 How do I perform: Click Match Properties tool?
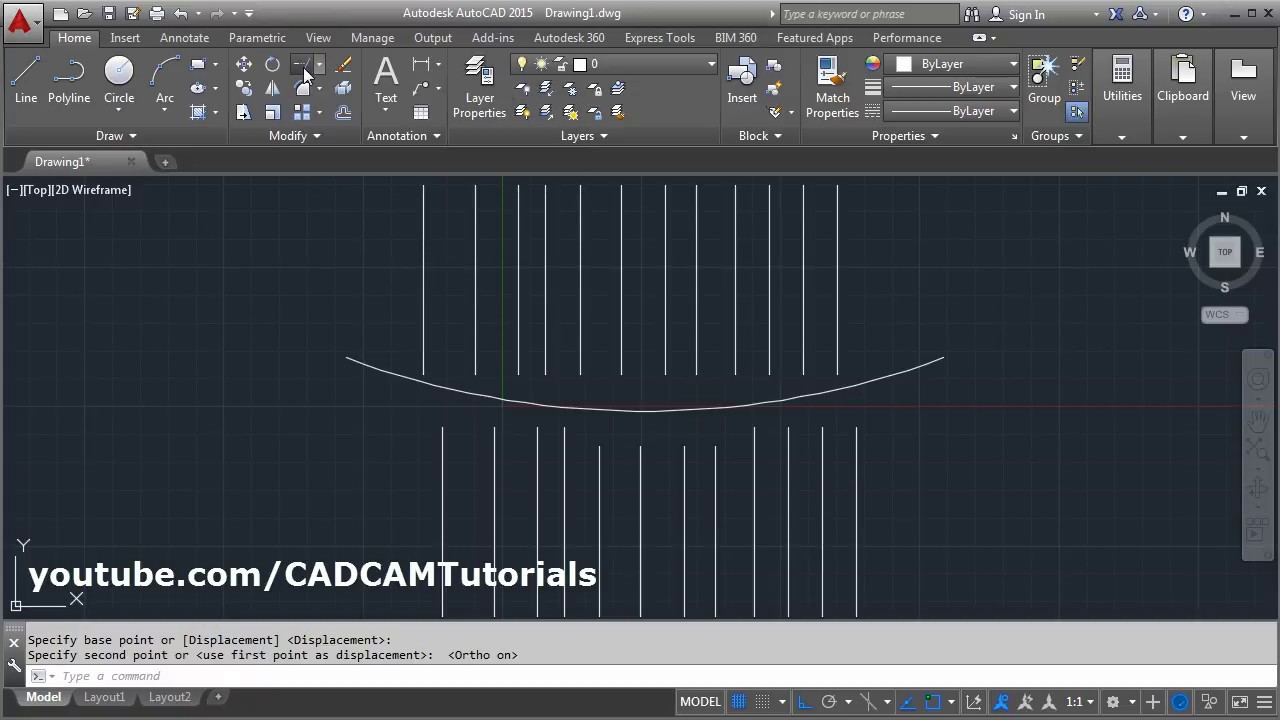point(832,88)
